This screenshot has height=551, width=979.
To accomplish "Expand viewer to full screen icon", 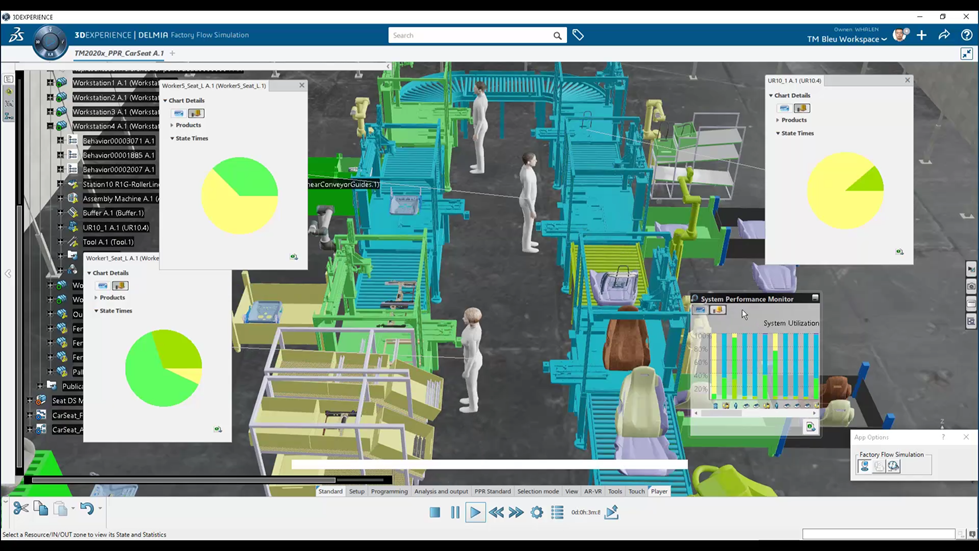I will [x=967, y=54].
